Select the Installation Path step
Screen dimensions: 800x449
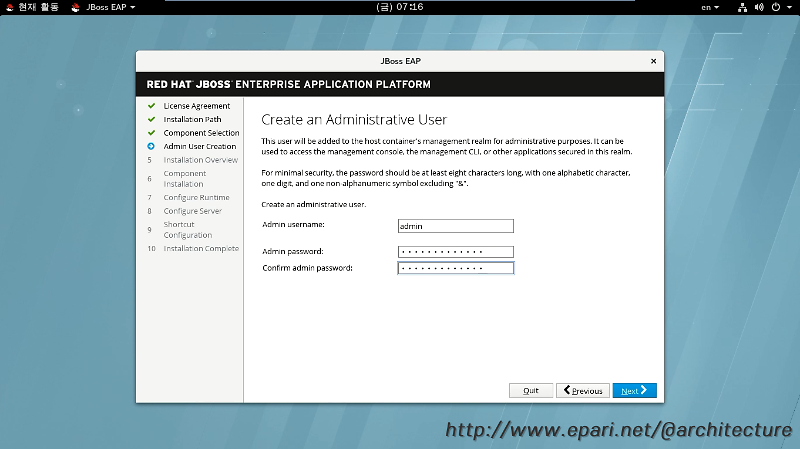[x=192, y=119]
